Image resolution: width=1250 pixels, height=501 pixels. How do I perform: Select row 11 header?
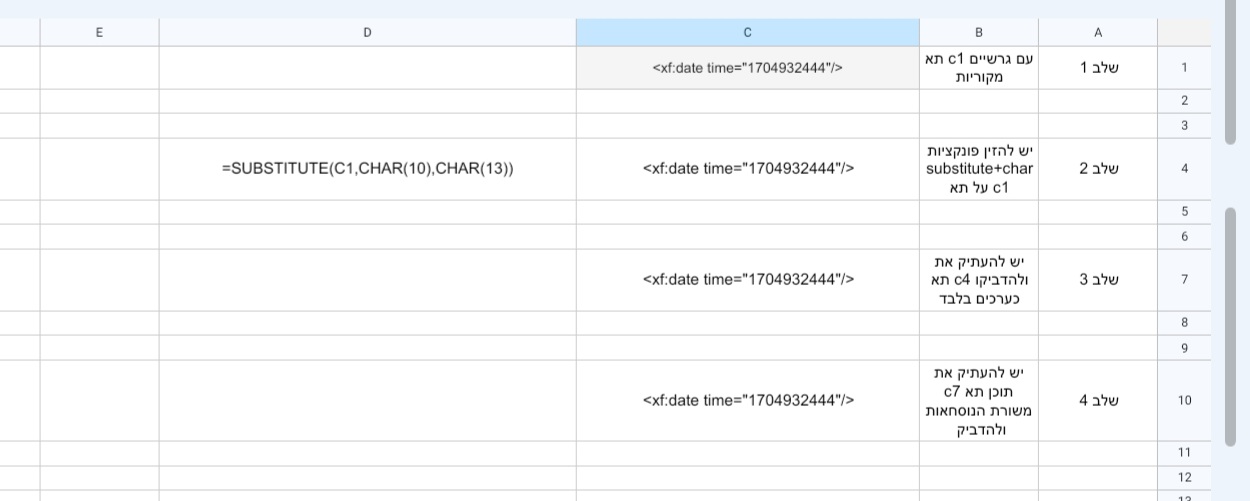(x=1184, y=453)
